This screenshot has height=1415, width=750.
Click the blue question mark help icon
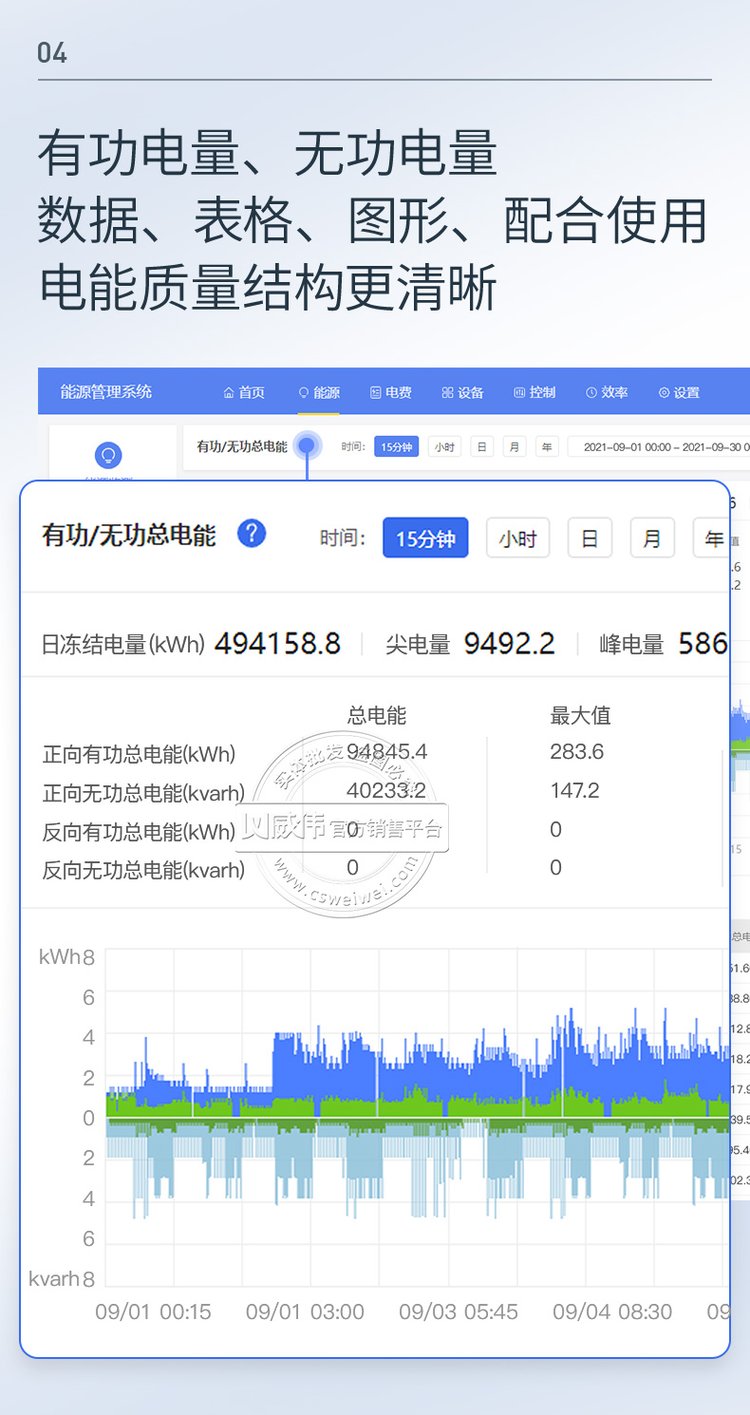pos(251,534)
